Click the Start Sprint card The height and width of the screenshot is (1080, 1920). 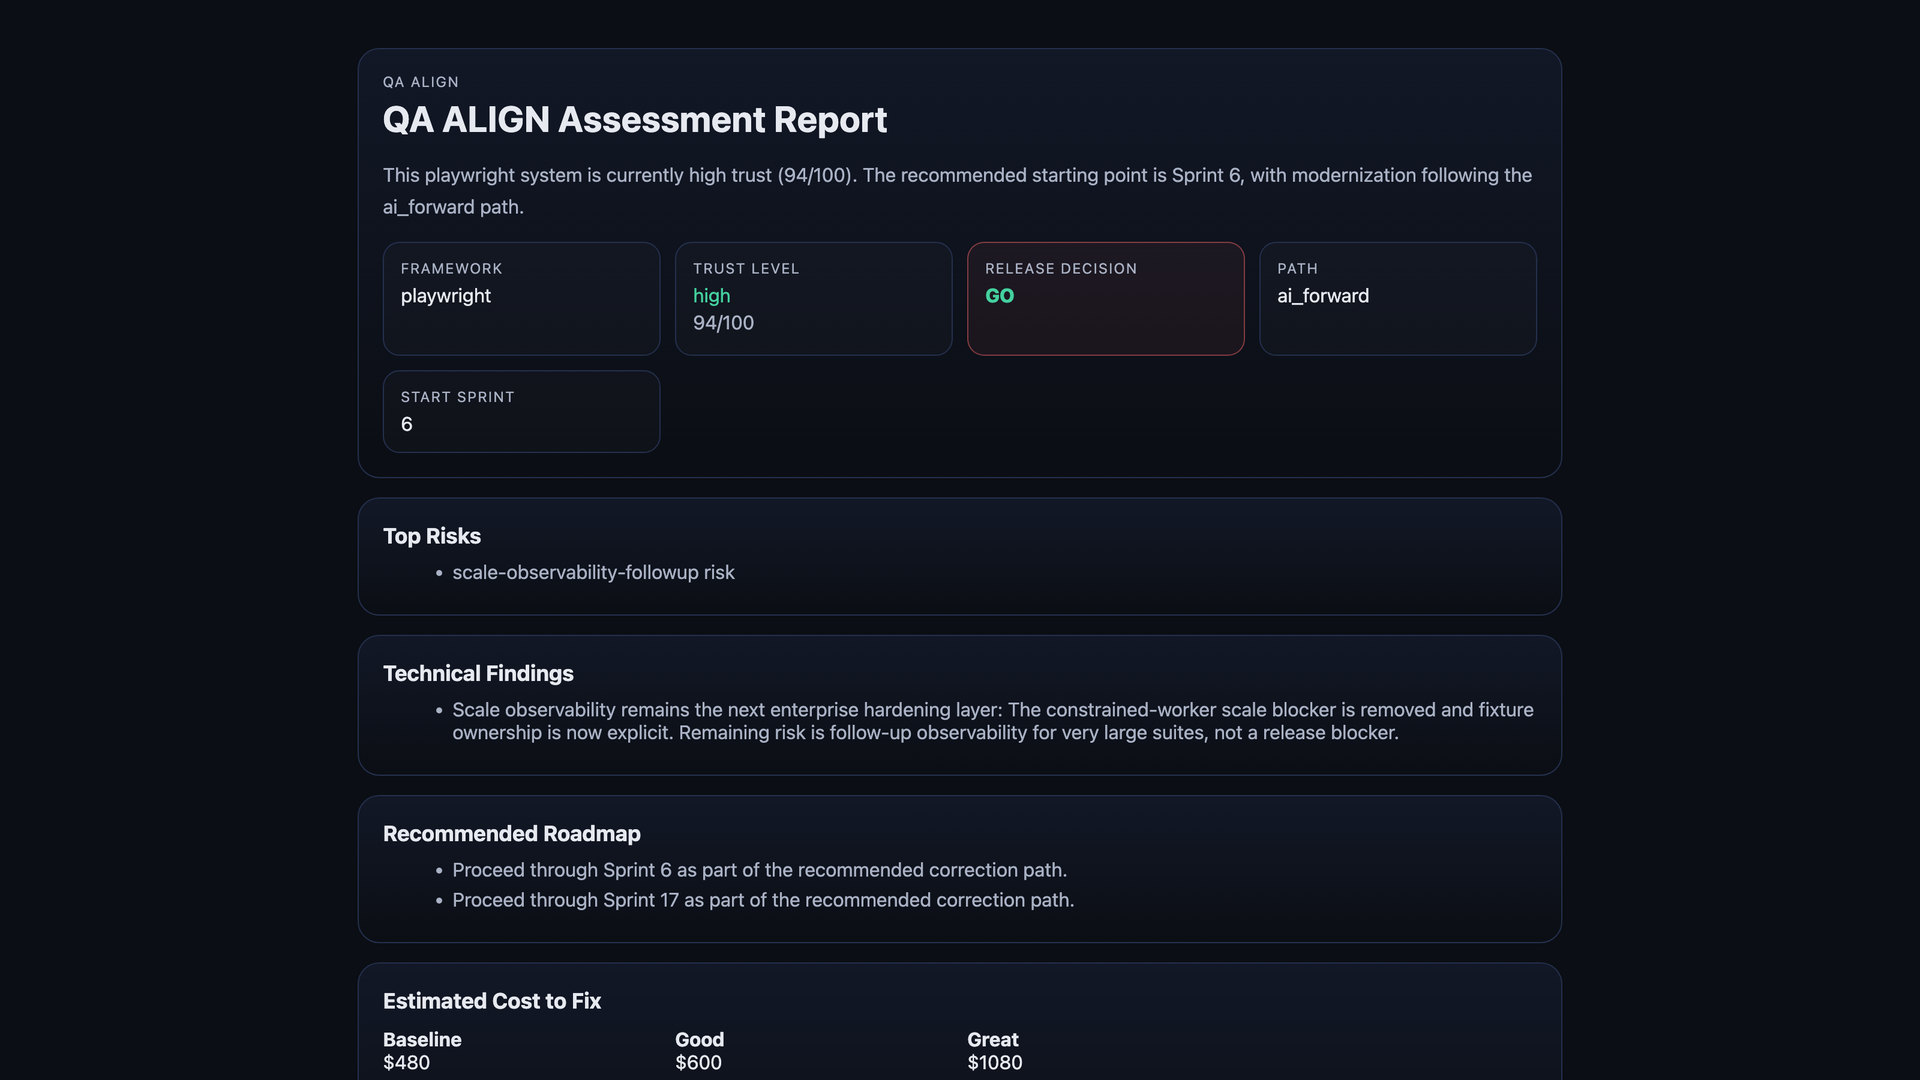click(x=521, y=412)
